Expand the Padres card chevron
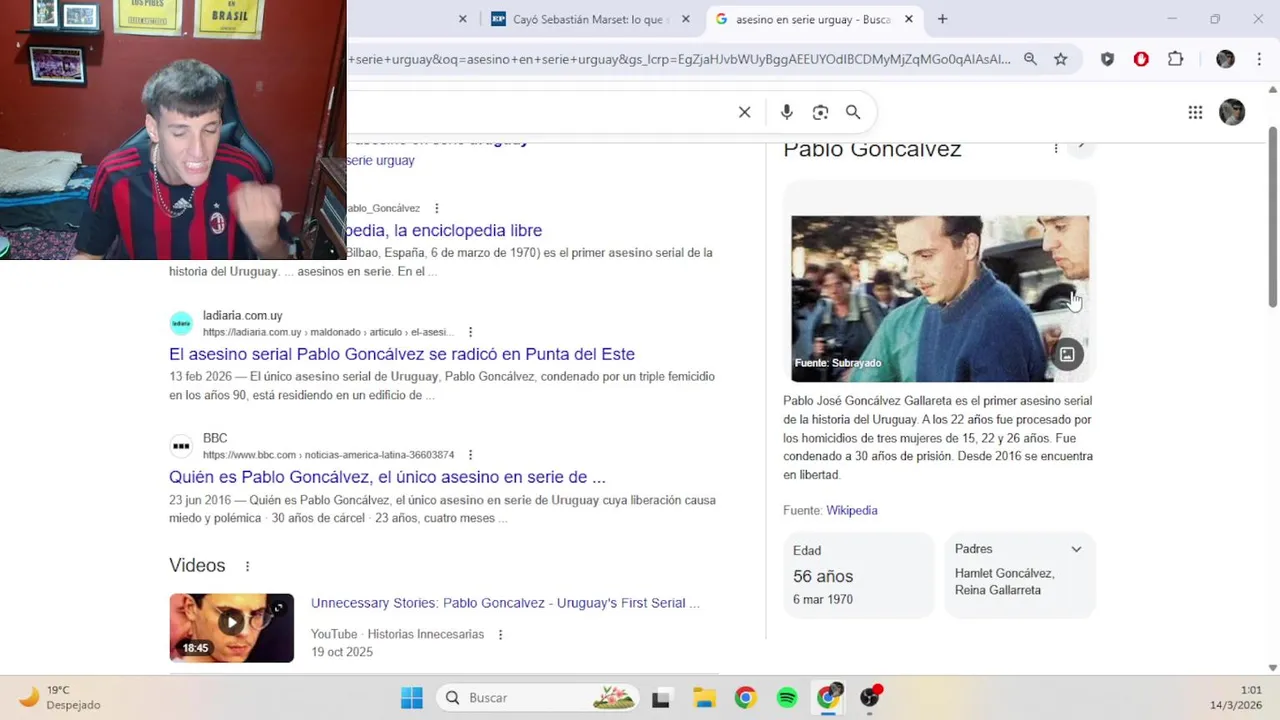The image size is (1280, 720). click(x=1076, y=549)
